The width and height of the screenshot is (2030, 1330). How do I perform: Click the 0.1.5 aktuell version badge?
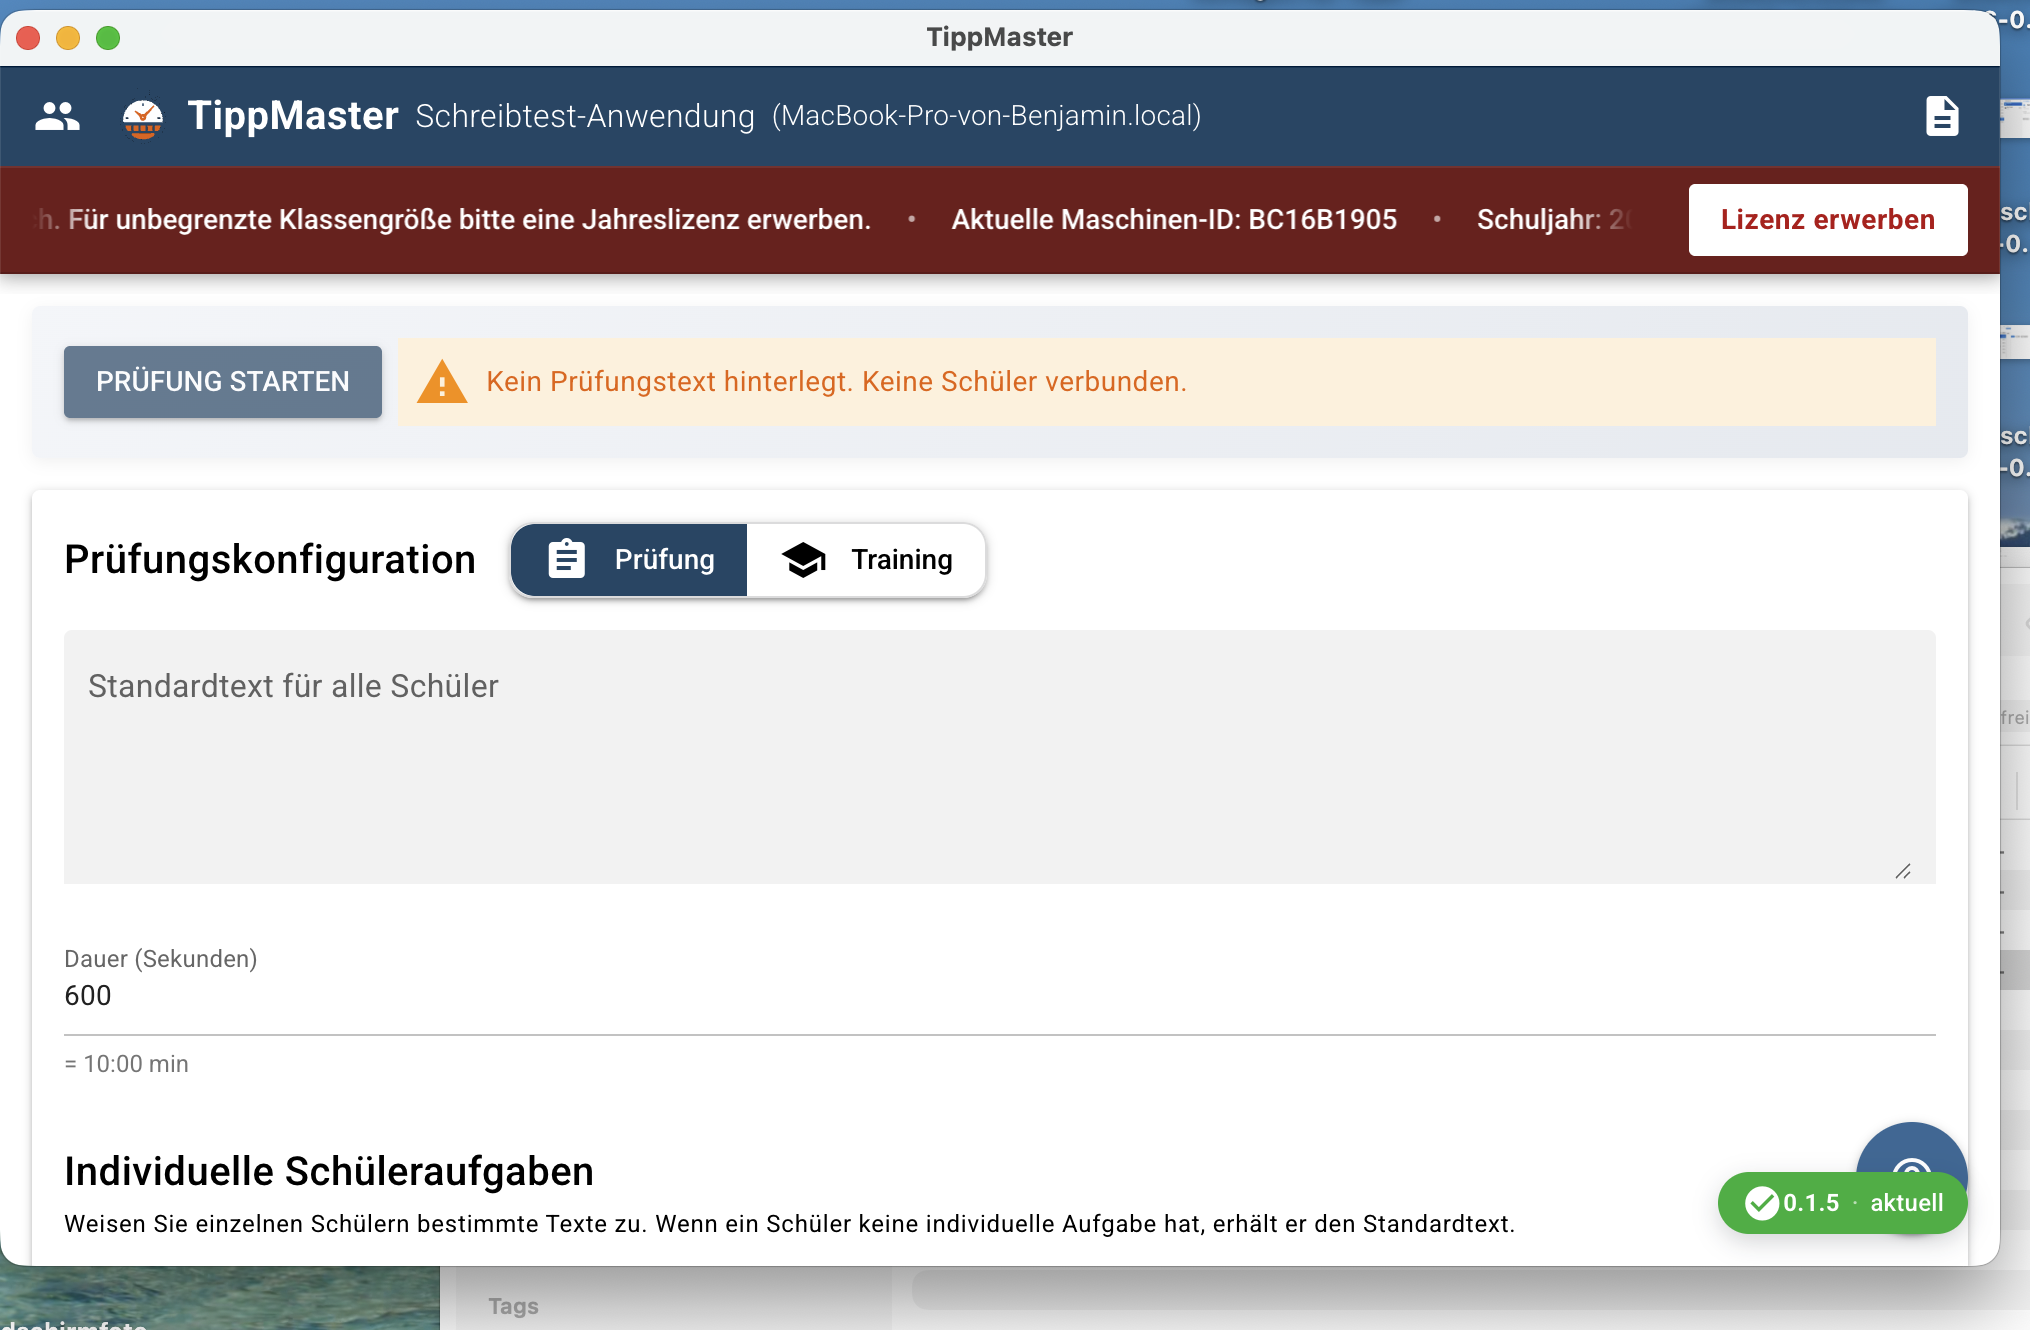(x=1843, y=1203)
